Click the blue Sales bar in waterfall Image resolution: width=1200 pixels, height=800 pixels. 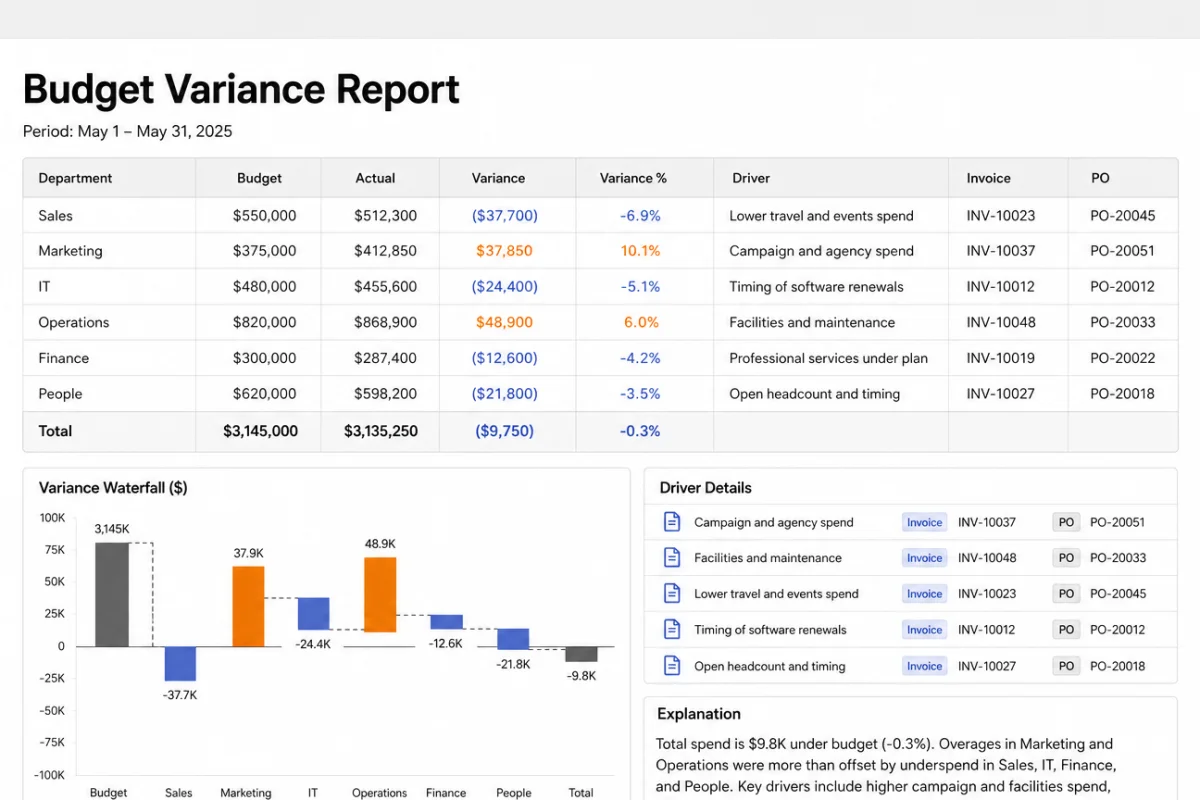(x=180, y=664)
